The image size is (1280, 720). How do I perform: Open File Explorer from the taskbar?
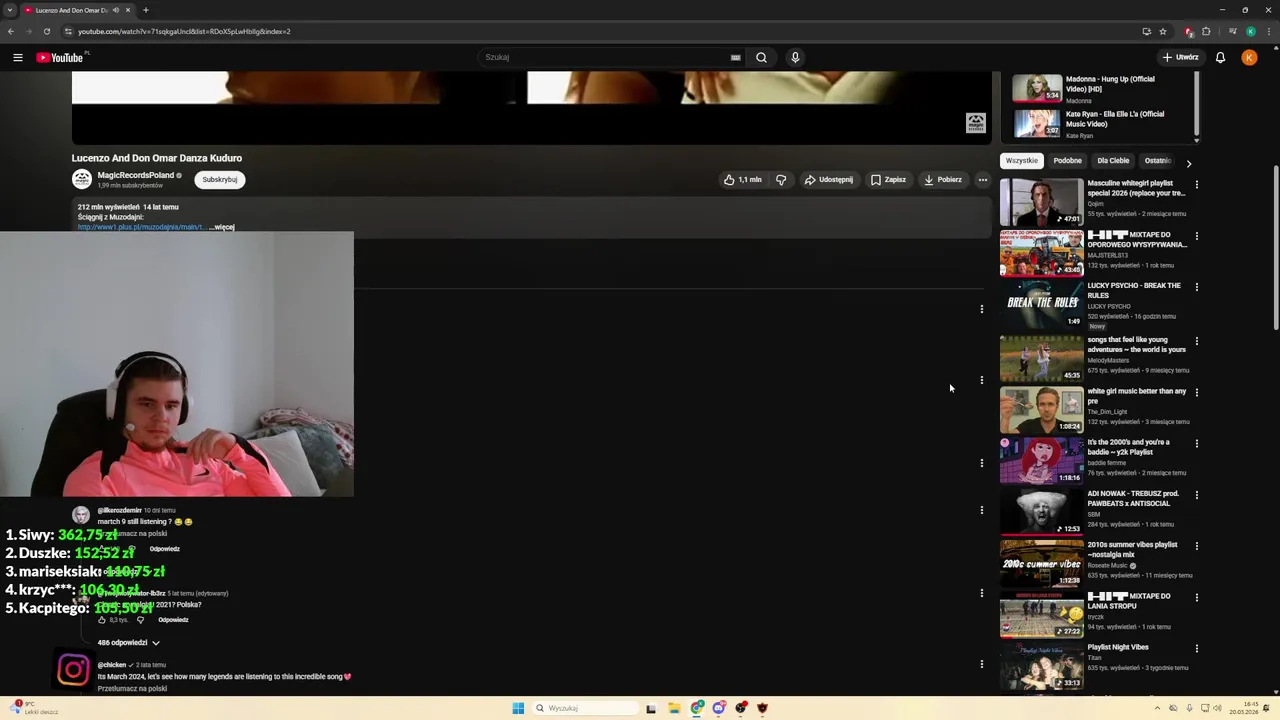coord(674,708)
